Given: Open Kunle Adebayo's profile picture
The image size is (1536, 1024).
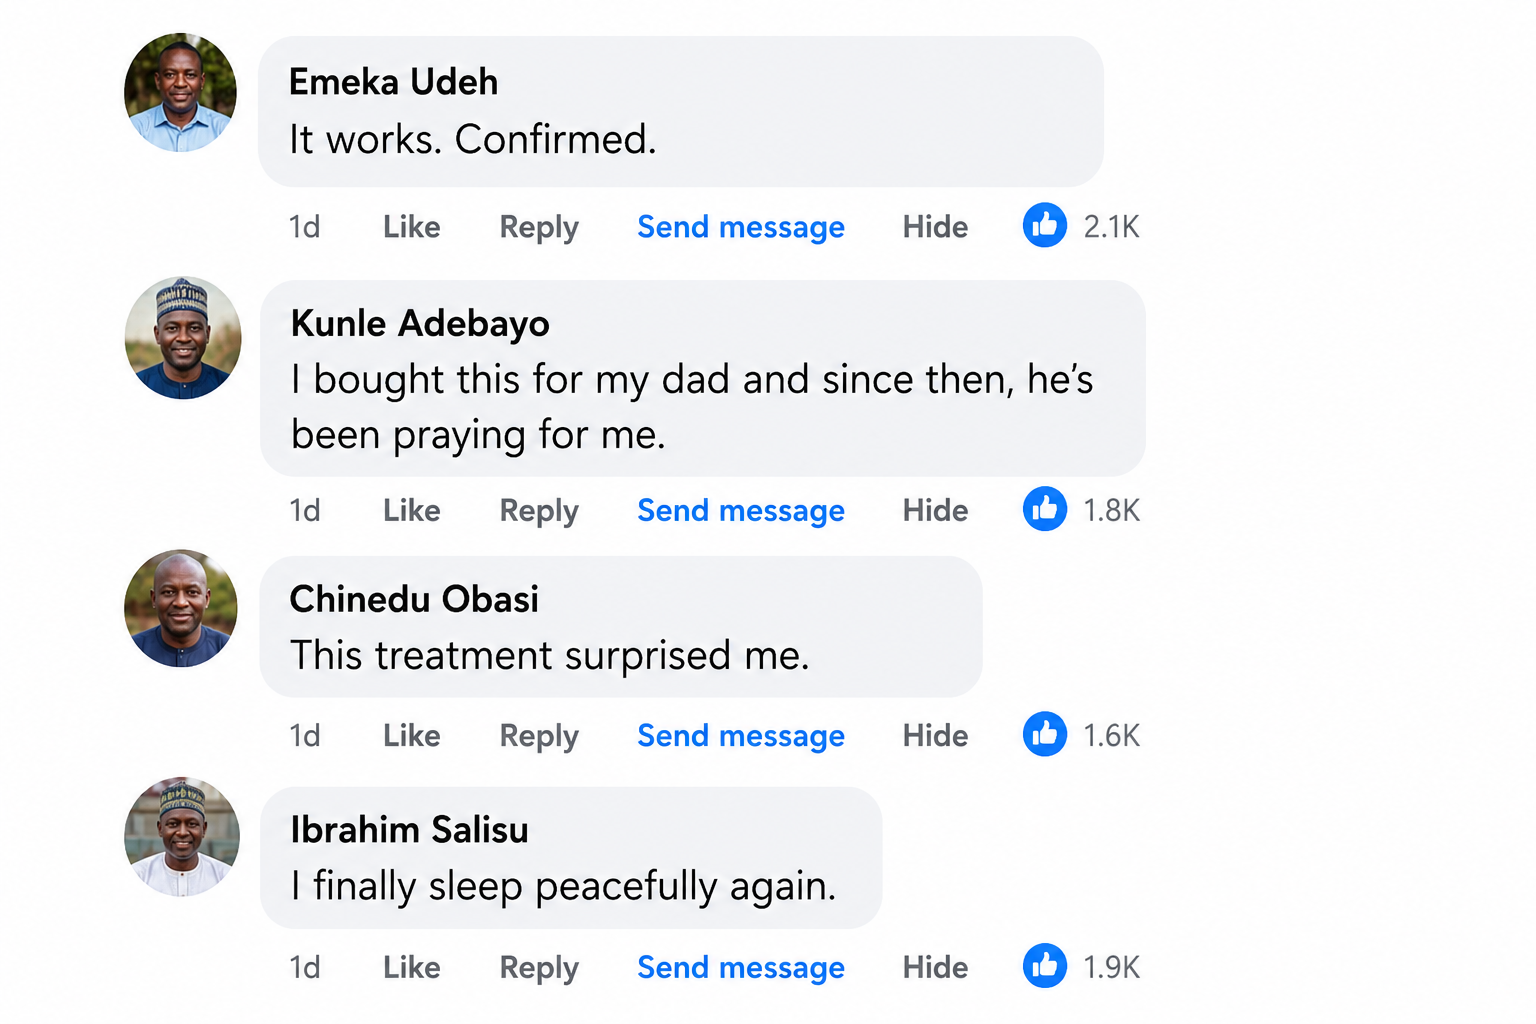Looking at the screenshot, I should tap(182, 338).
